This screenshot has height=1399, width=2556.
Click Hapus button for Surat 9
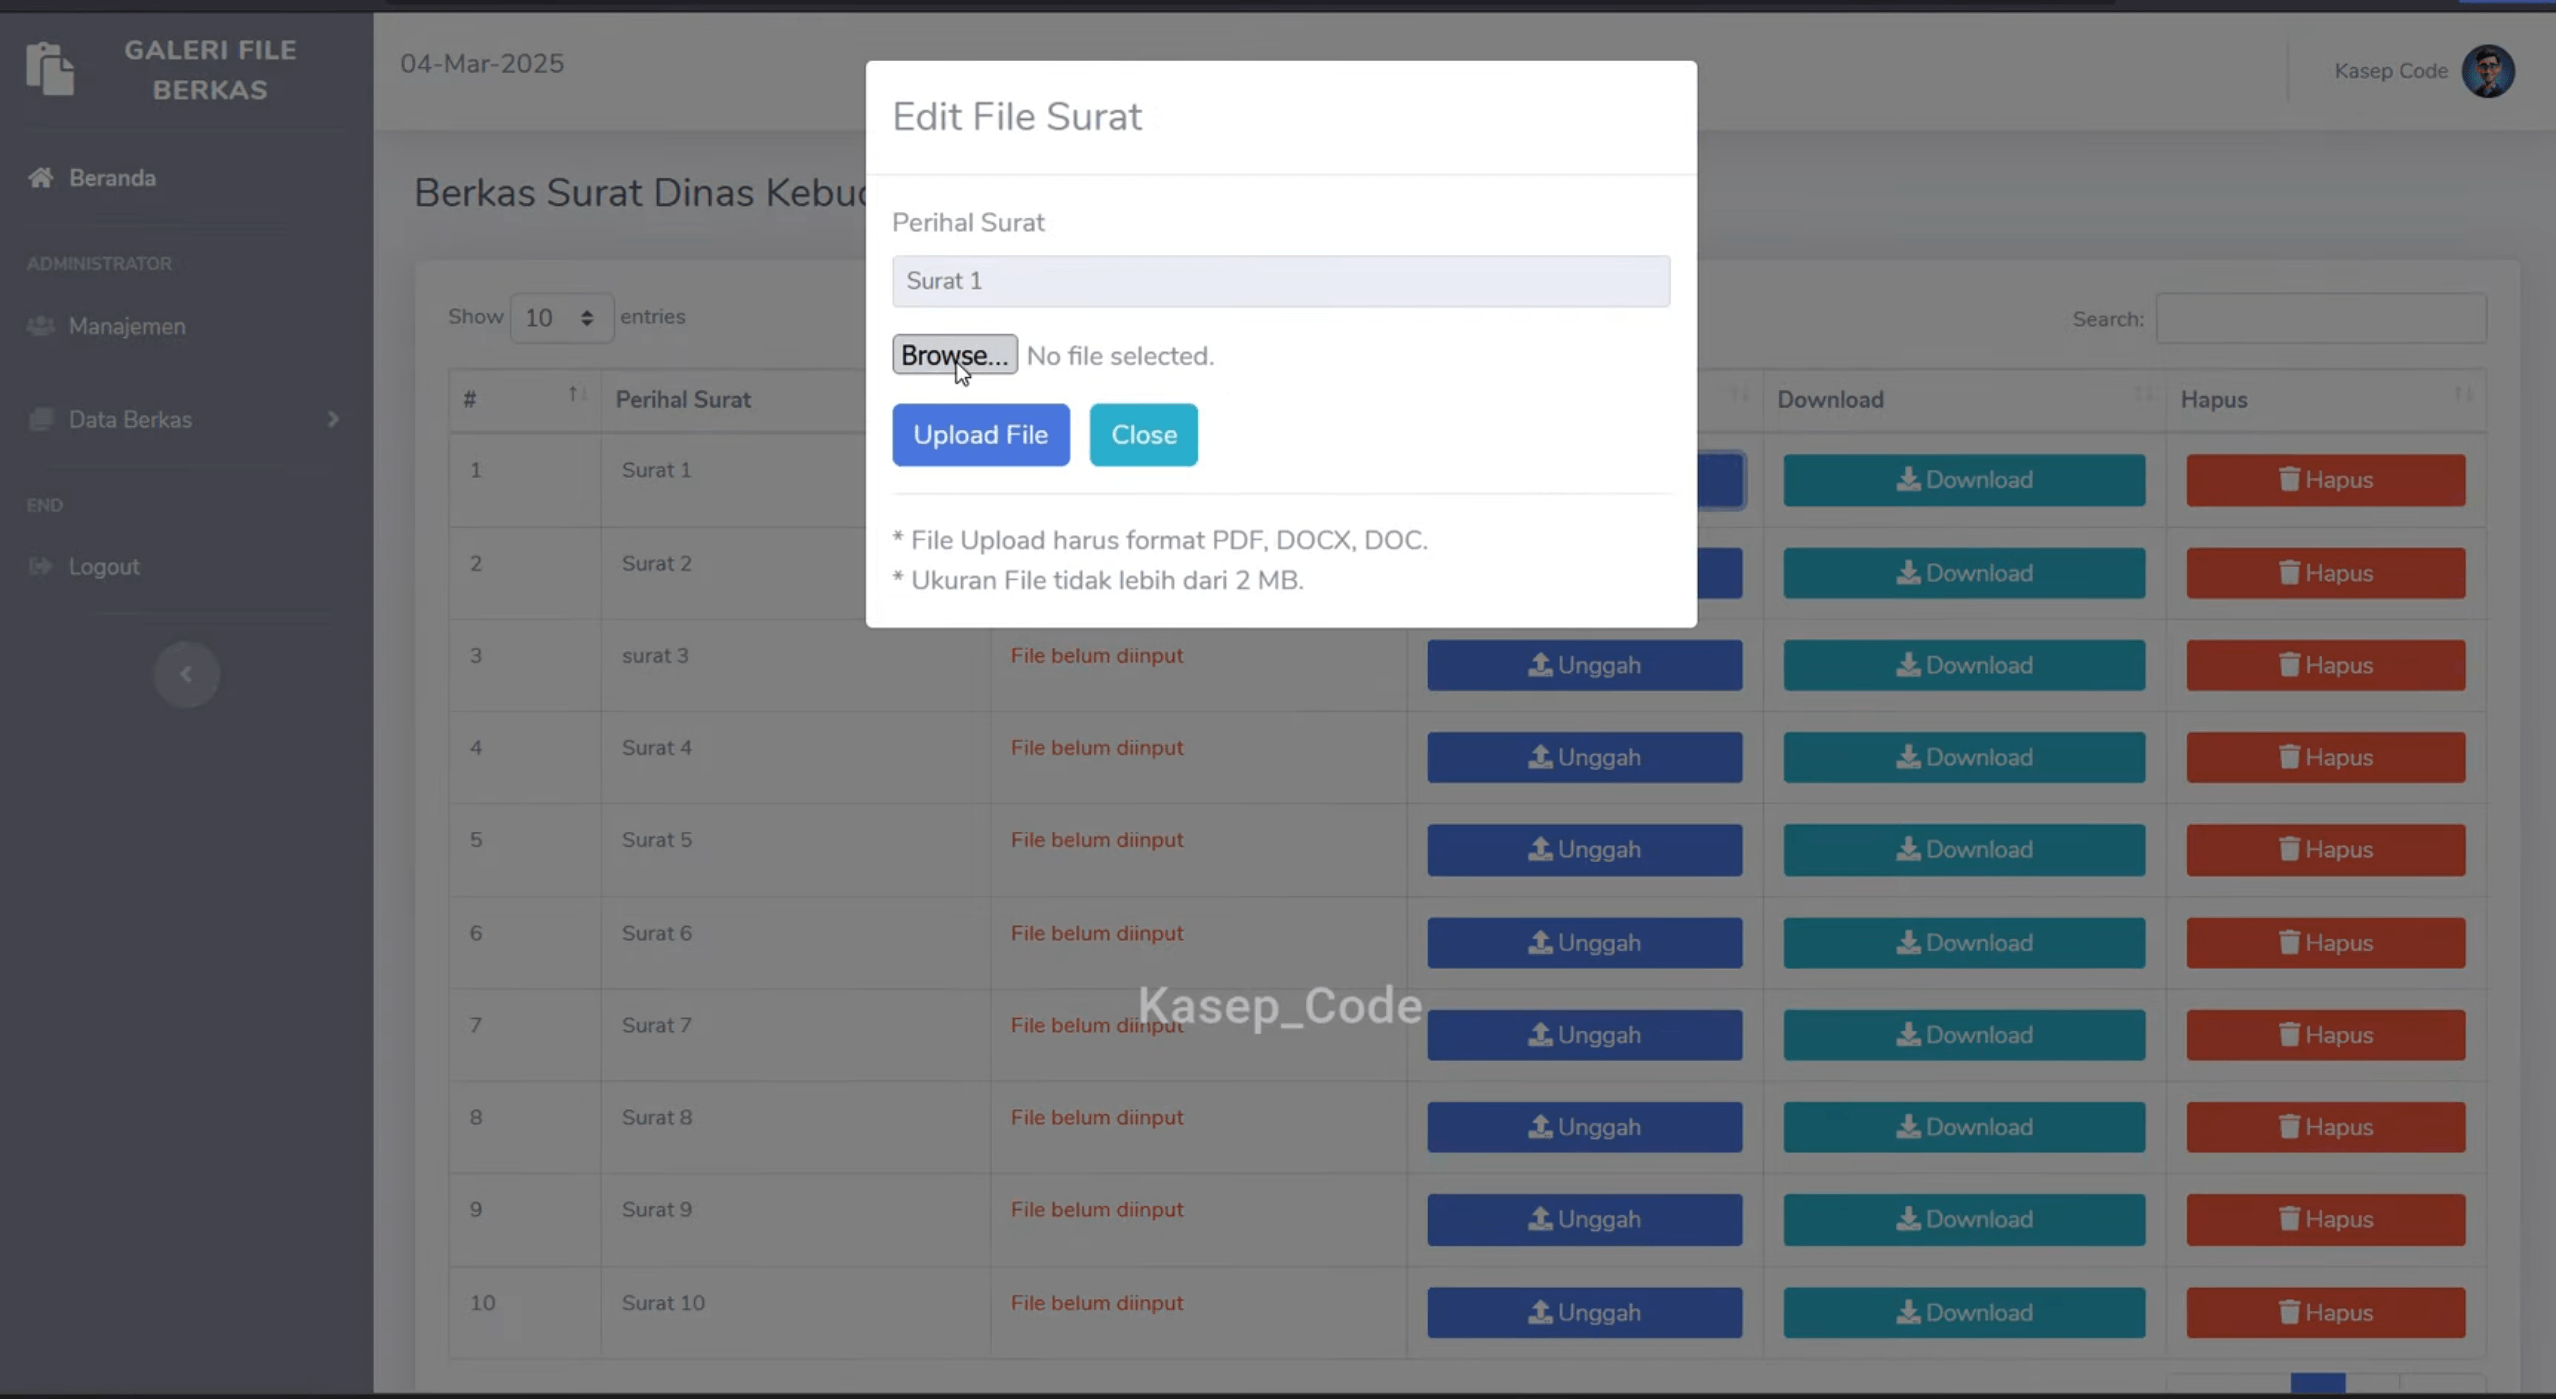tap(2325, 1219)
